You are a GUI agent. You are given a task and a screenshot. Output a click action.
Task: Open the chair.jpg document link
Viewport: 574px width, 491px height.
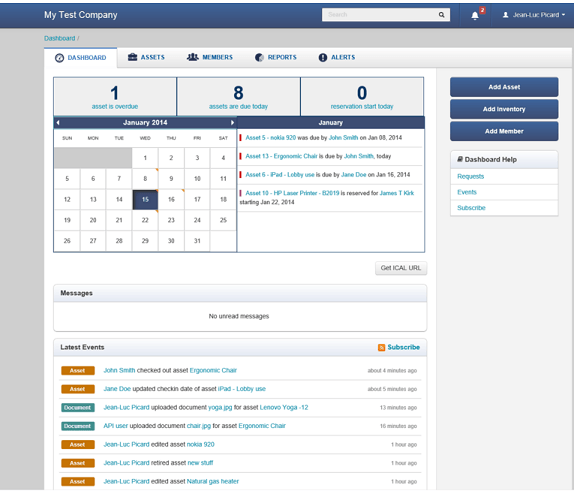199,426
